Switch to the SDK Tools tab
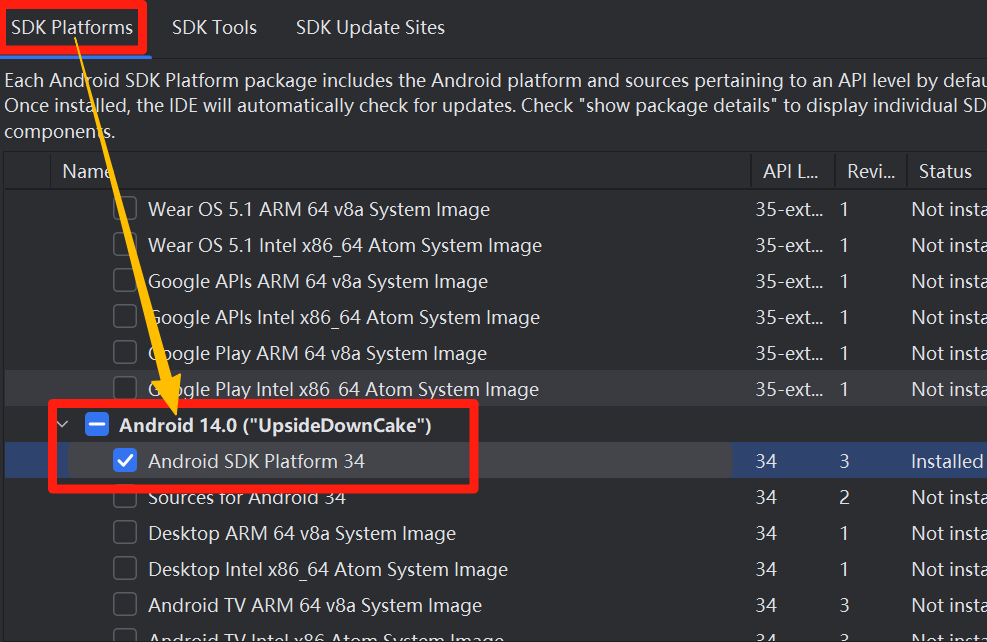Image resolution: width=987 pixels, height=642 pixels. pyautogui.click(x=214, y=28)
